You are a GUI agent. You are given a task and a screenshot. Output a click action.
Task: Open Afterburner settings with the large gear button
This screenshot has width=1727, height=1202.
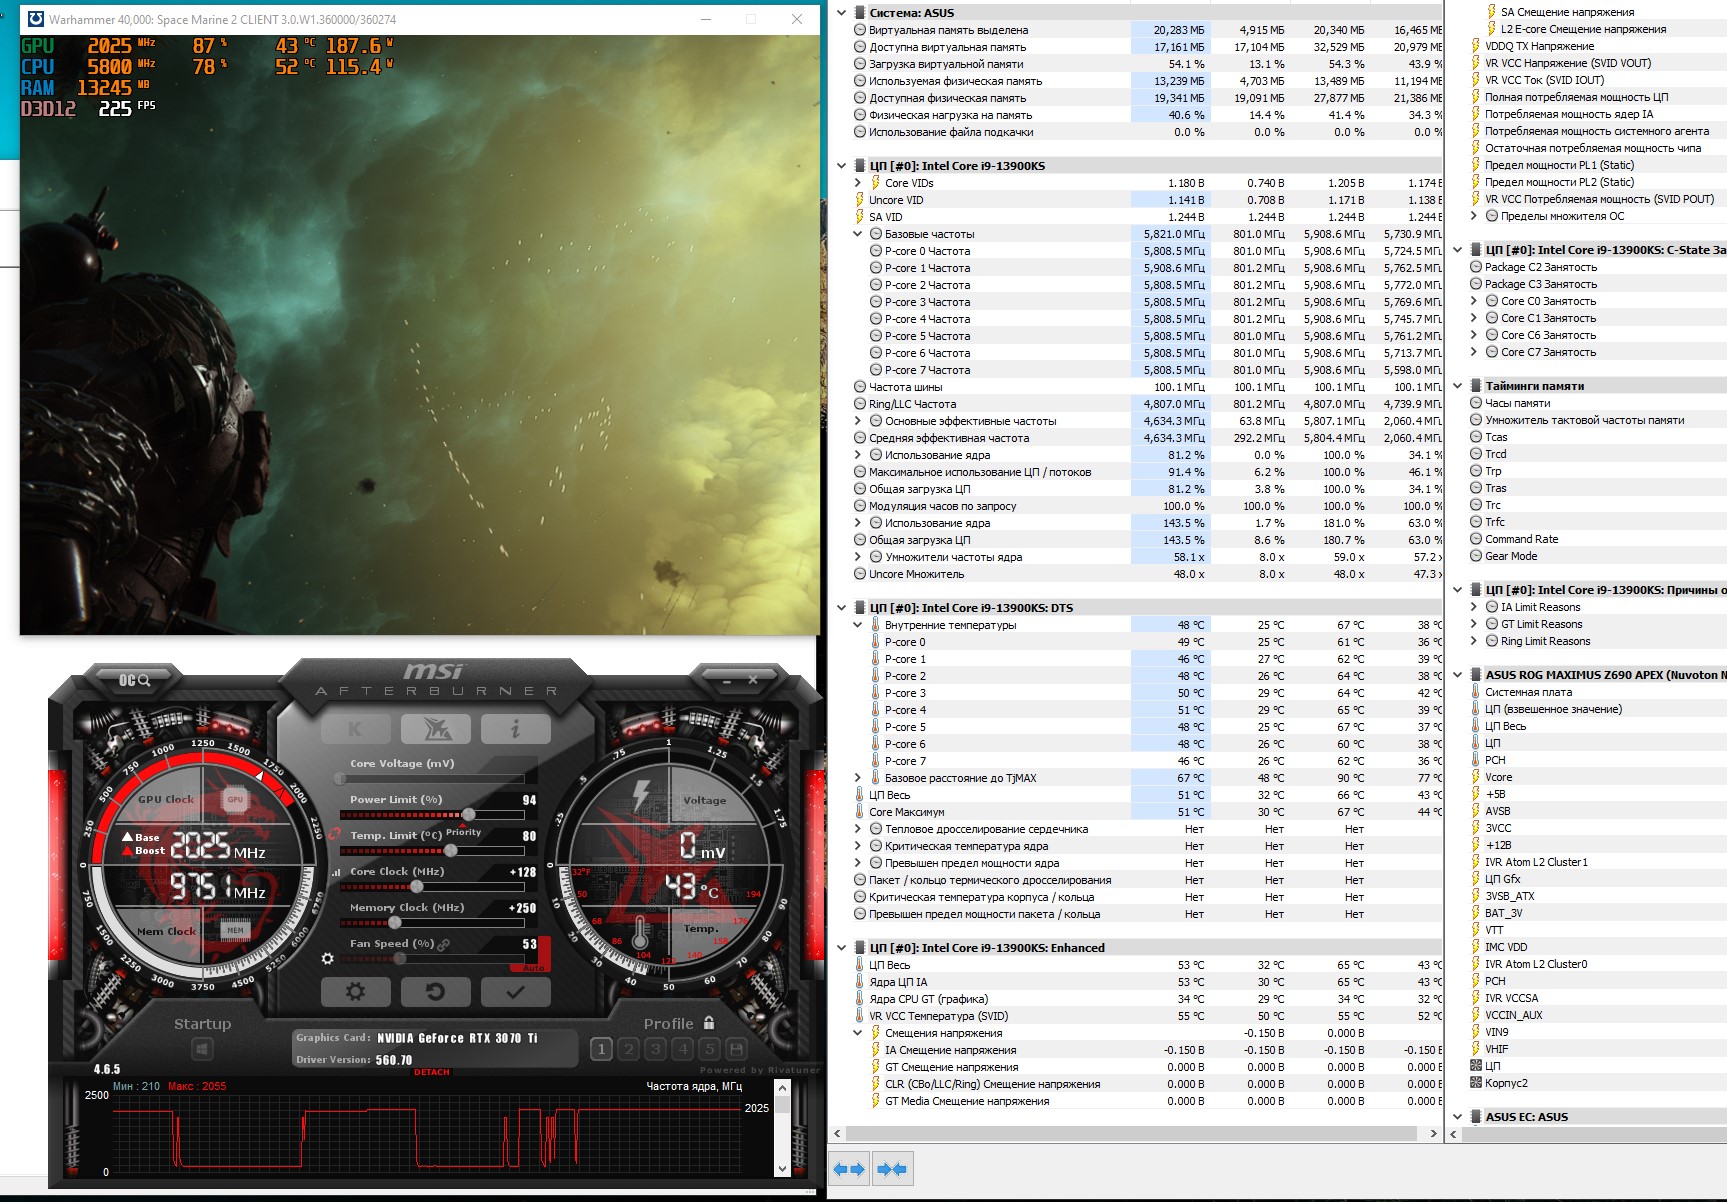point(355,992)
